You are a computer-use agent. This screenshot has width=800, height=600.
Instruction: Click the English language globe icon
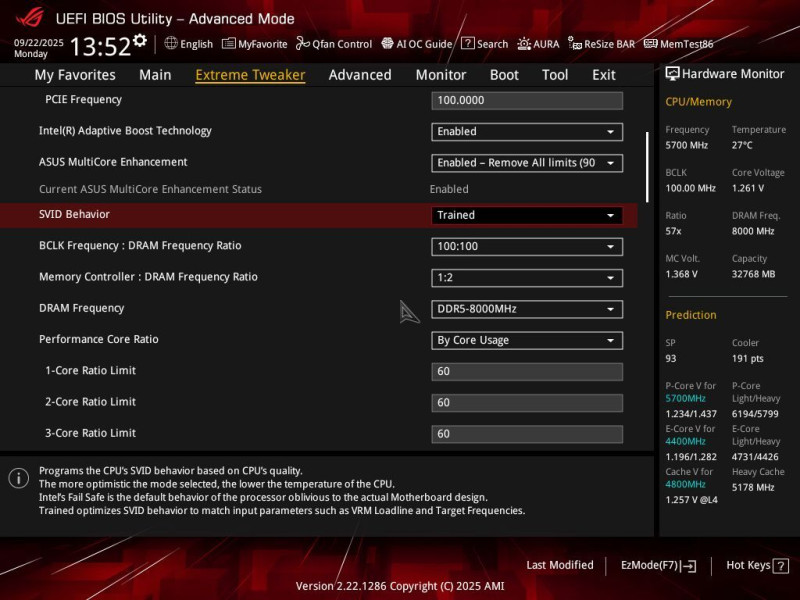[x=170, y=43]
